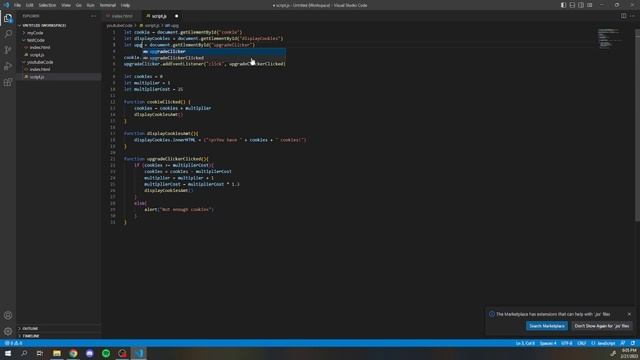Click the unsaved dot on script.js tab
The width and height of the screenshot is (640, 360).
[176, 16]
